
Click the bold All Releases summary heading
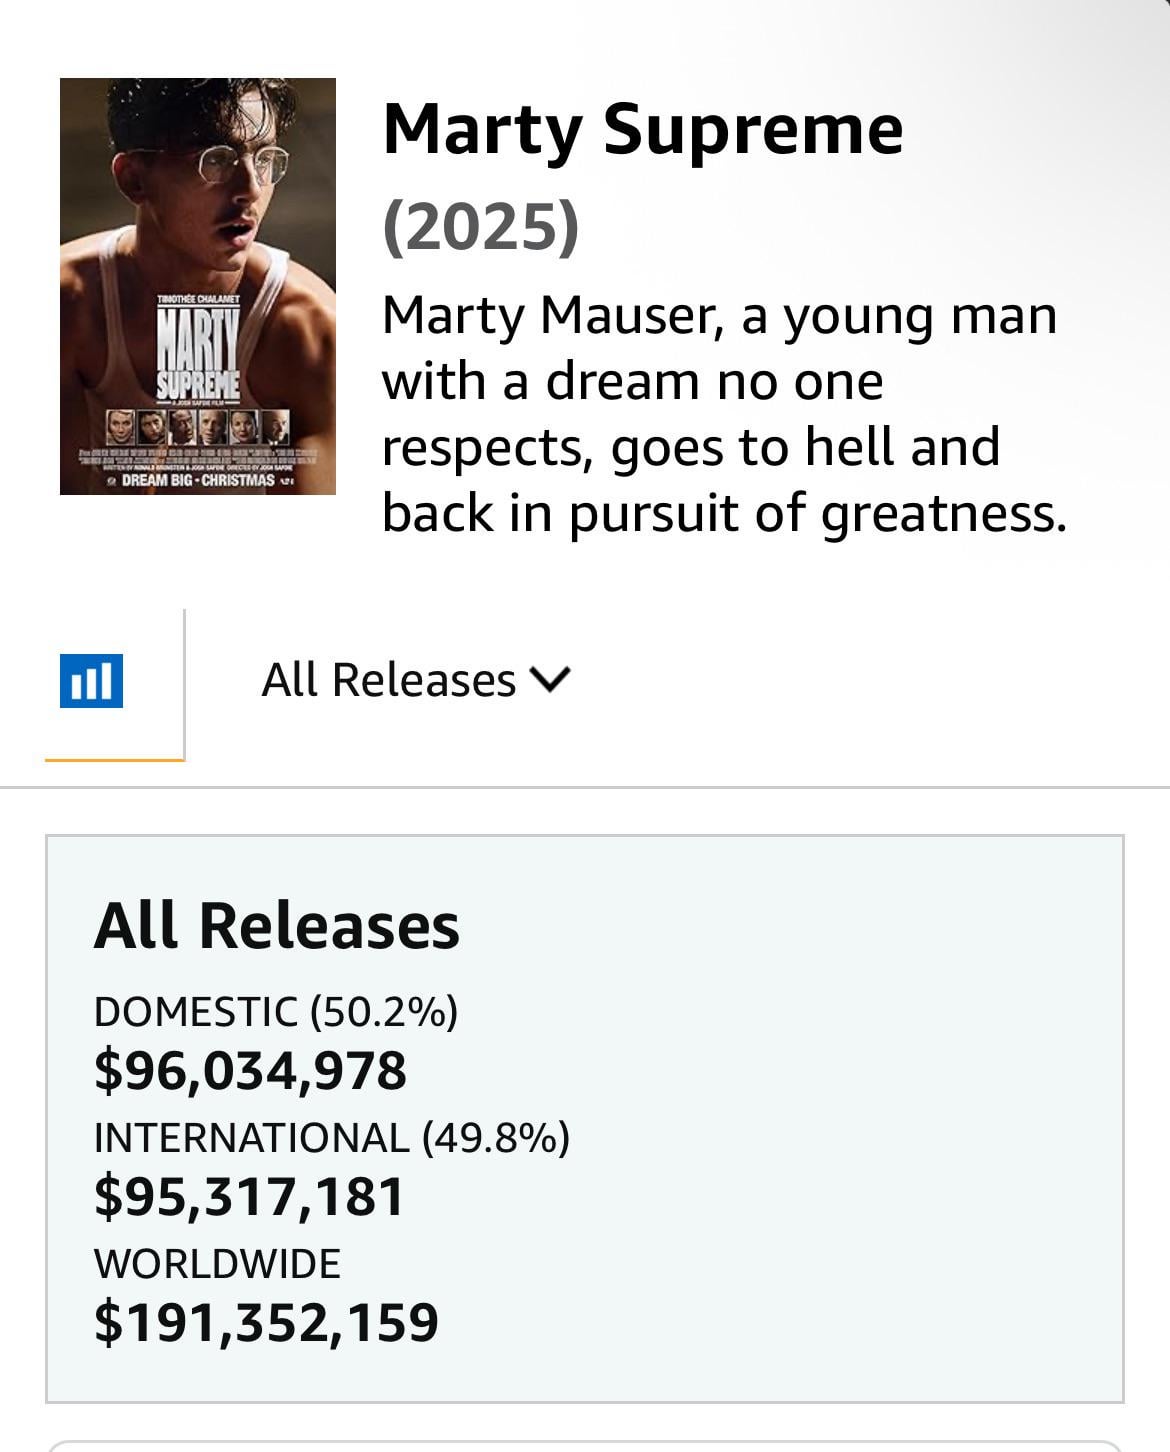point(277,925)
